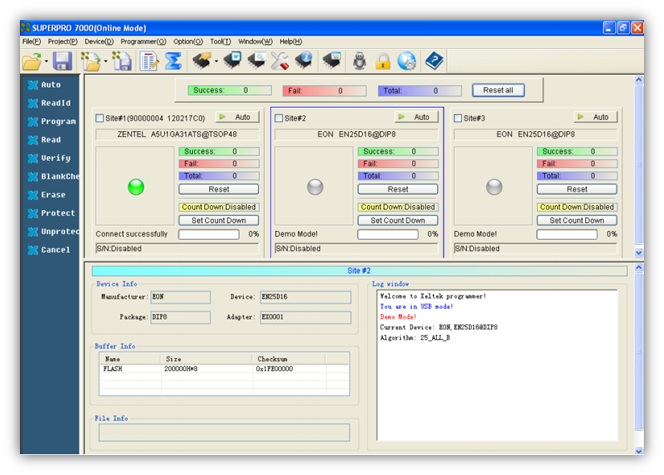The image size is (664, 475).
Task: Click the Adapter field in Device Info
Action: pyautogui.click(x=305, y=317)
